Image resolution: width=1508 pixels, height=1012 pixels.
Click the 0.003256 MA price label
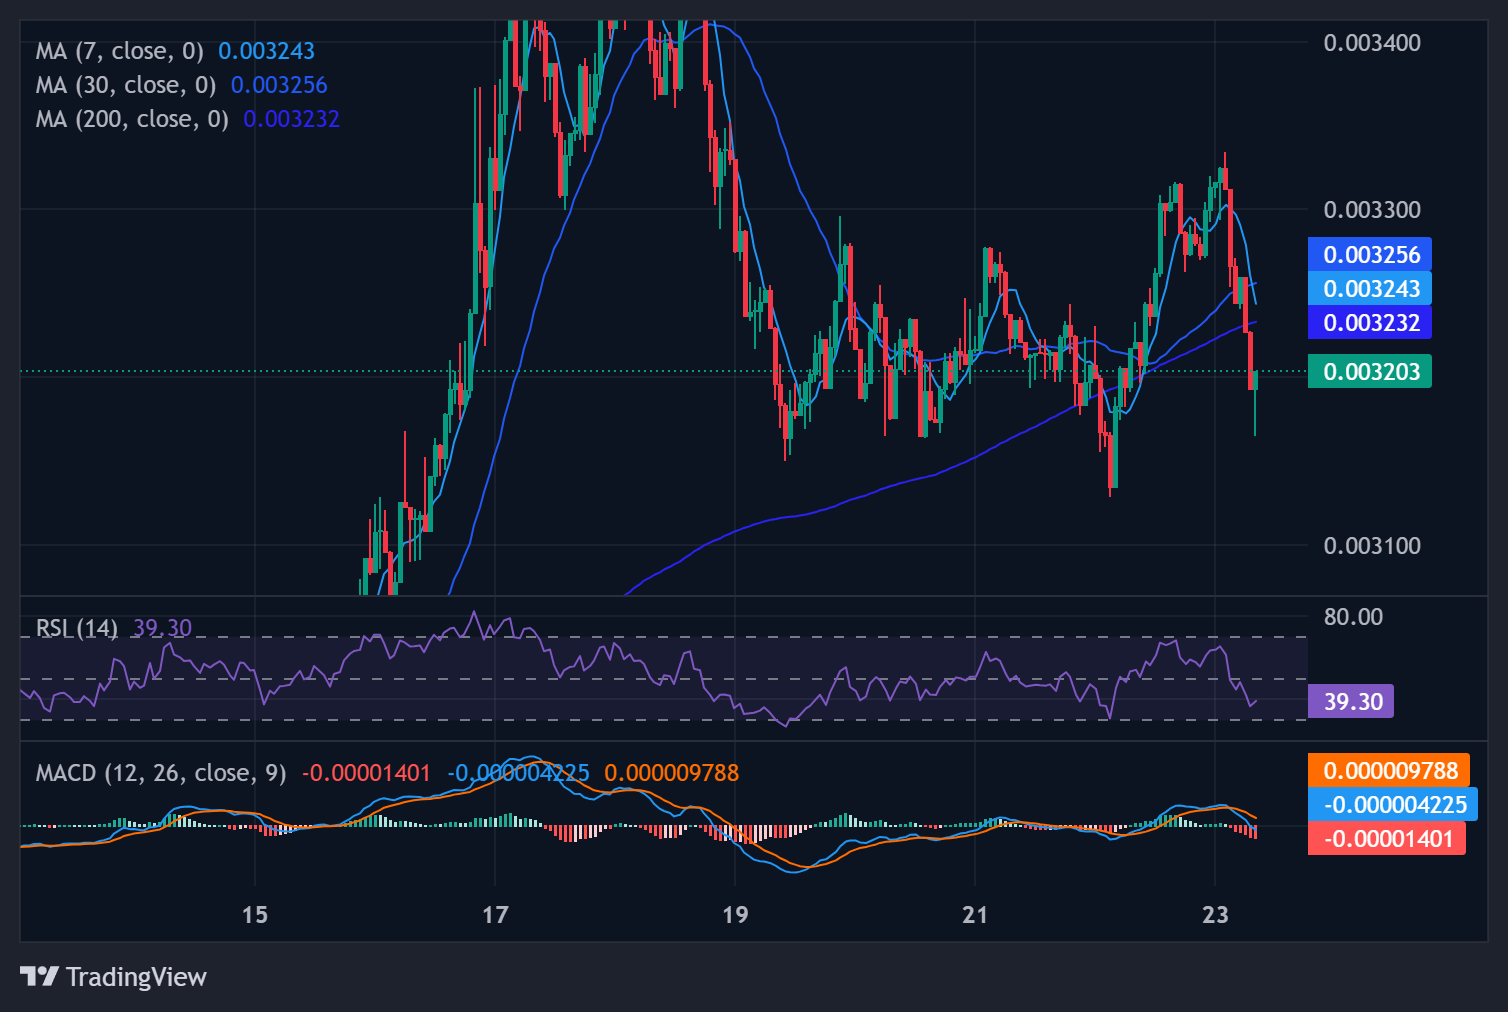1370,255
